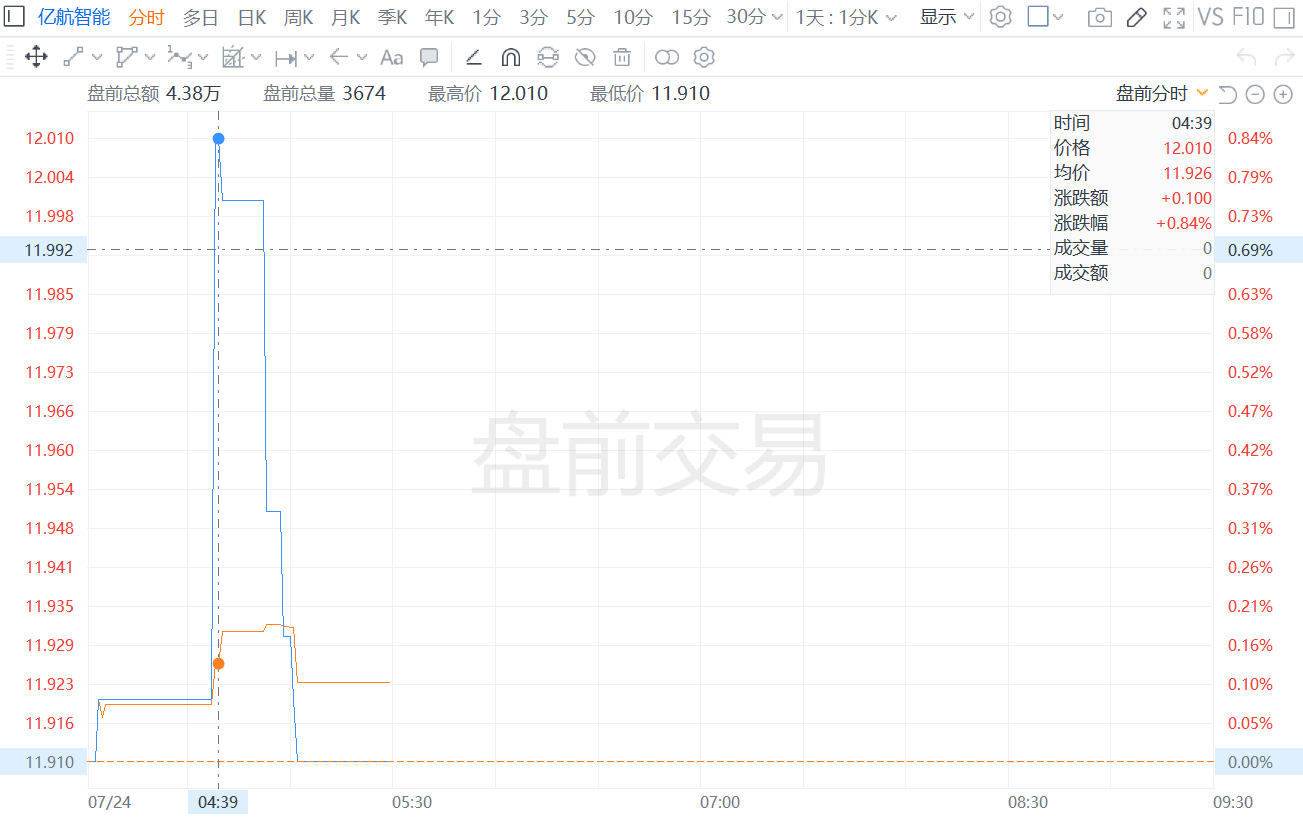Expand the layout square dropdown arrow
1303x828 pixels.
(x=1059, y=18)
